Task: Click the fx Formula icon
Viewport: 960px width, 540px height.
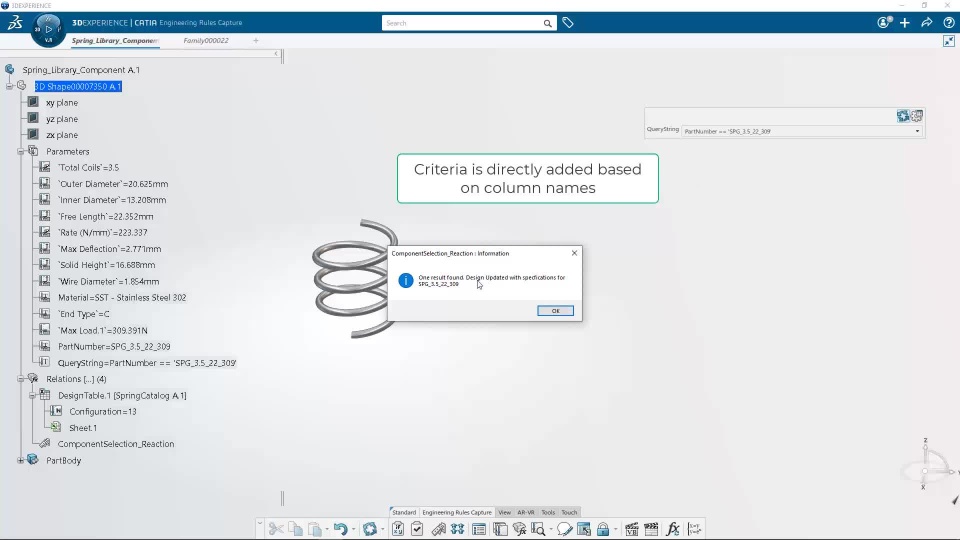Action: point(673,529)
